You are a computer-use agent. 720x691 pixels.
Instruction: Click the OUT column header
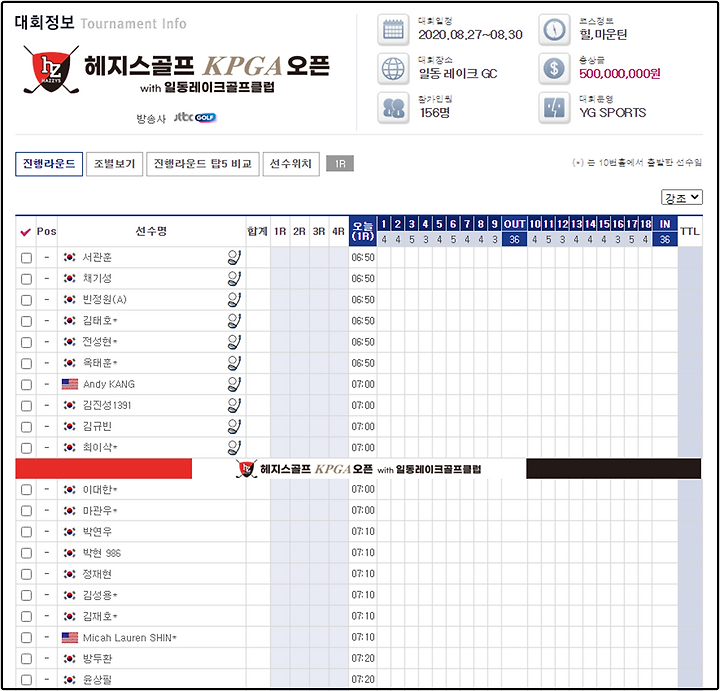(x=514, y=224)
